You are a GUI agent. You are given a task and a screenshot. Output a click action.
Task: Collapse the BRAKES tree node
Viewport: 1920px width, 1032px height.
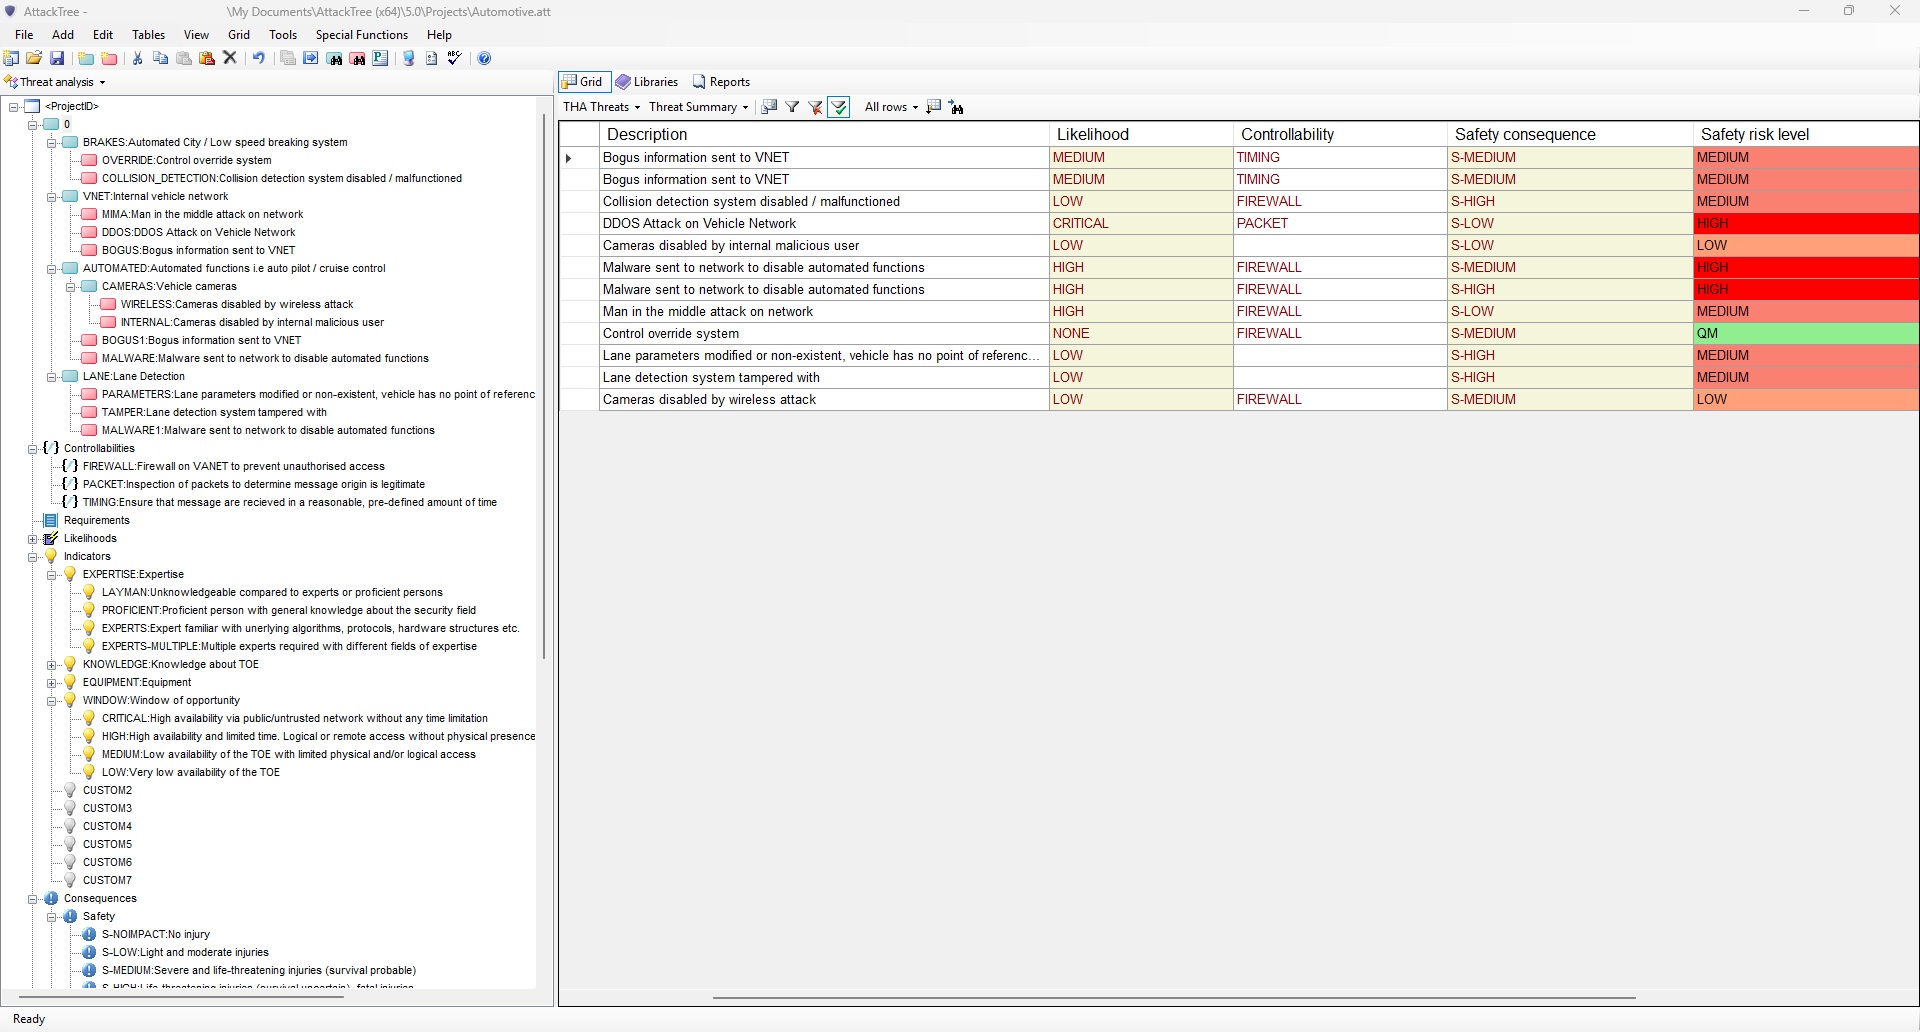[x=52, y=143]
